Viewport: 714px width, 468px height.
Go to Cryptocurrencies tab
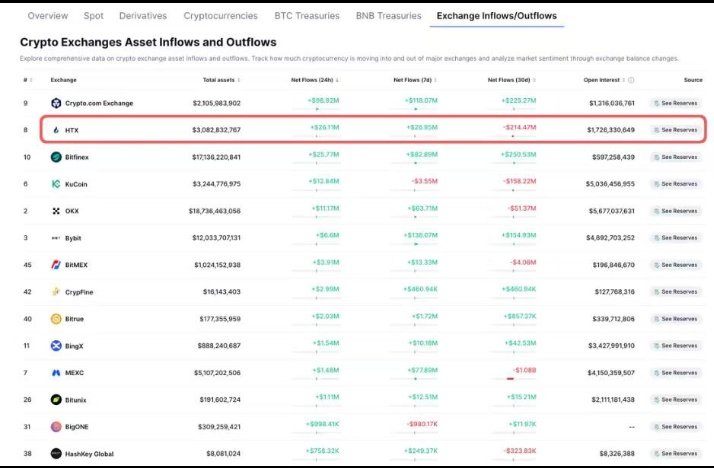220,16
